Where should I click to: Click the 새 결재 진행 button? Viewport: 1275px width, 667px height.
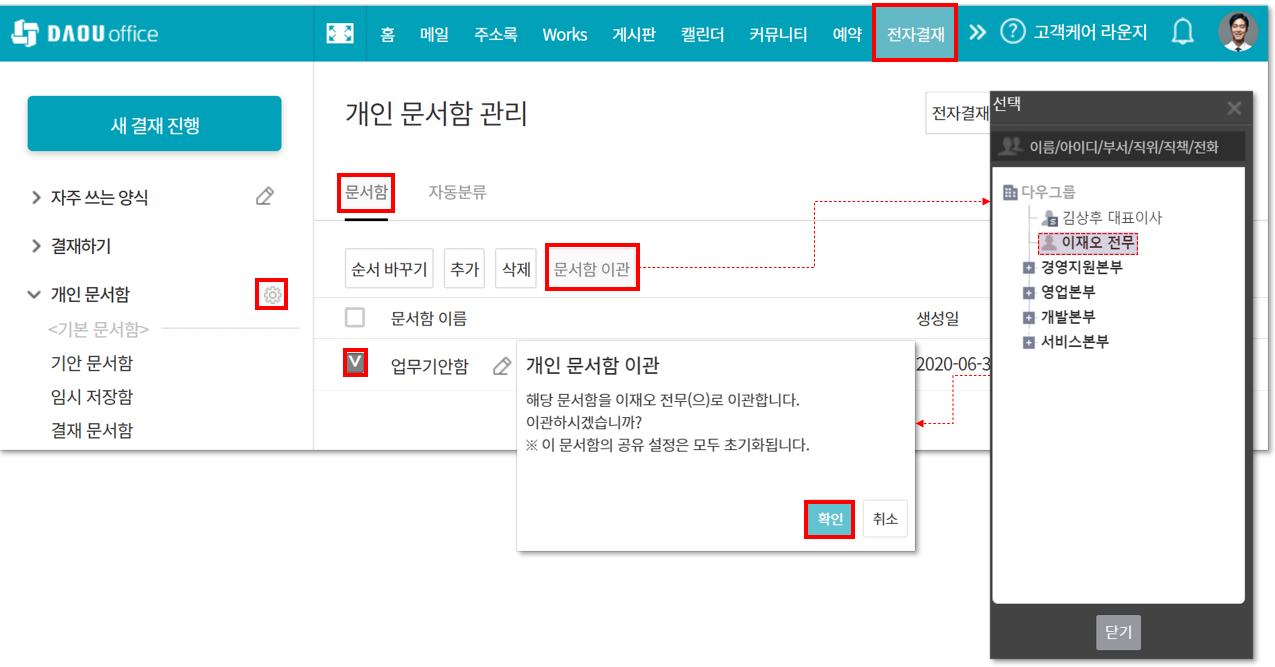(x=154, y=124)
